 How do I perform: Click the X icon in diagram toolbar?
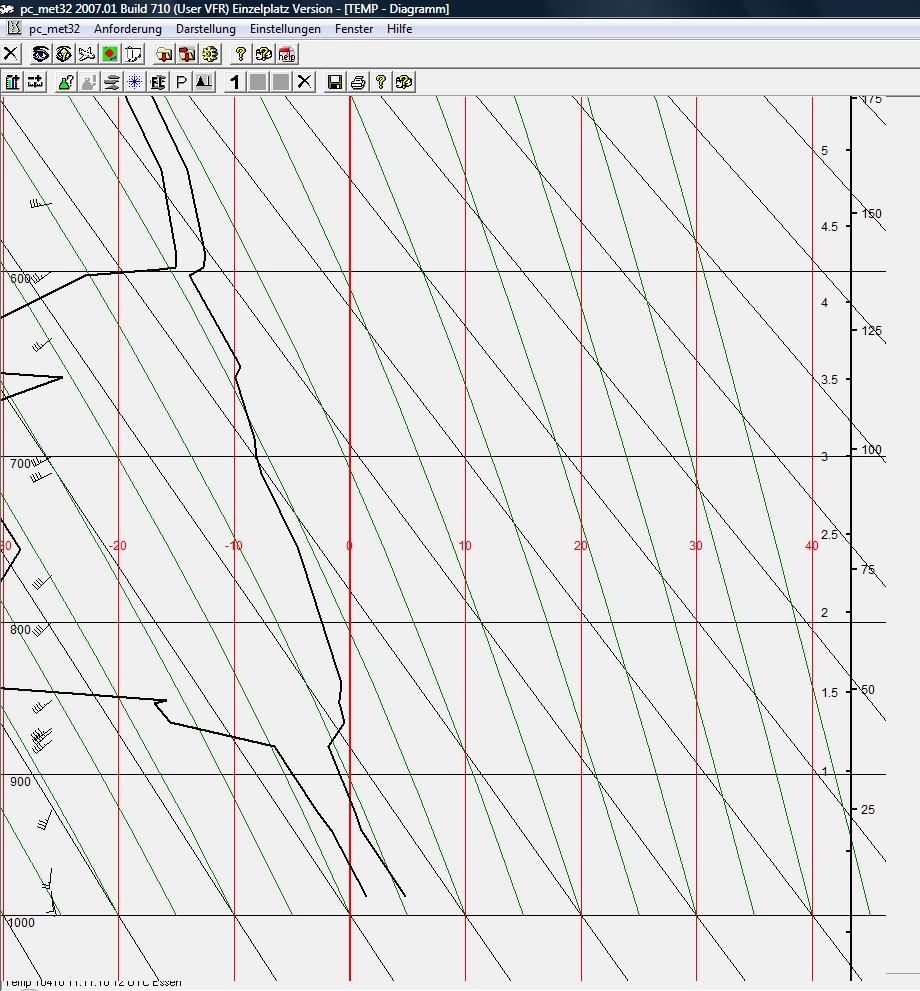(x=305, y=82)
